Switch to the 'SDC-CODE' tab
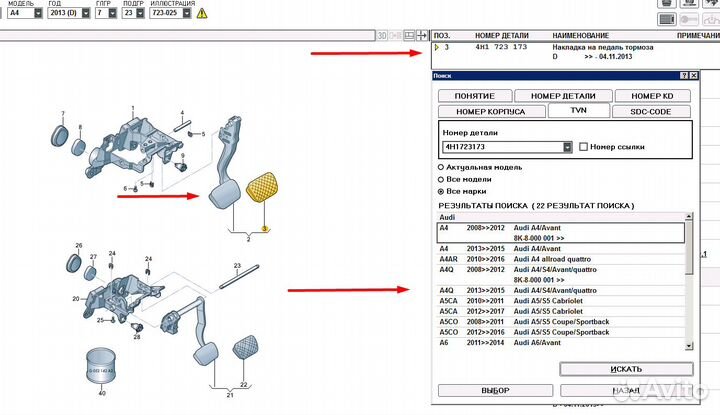The image size is (720, 415). (x=651, y=111)
